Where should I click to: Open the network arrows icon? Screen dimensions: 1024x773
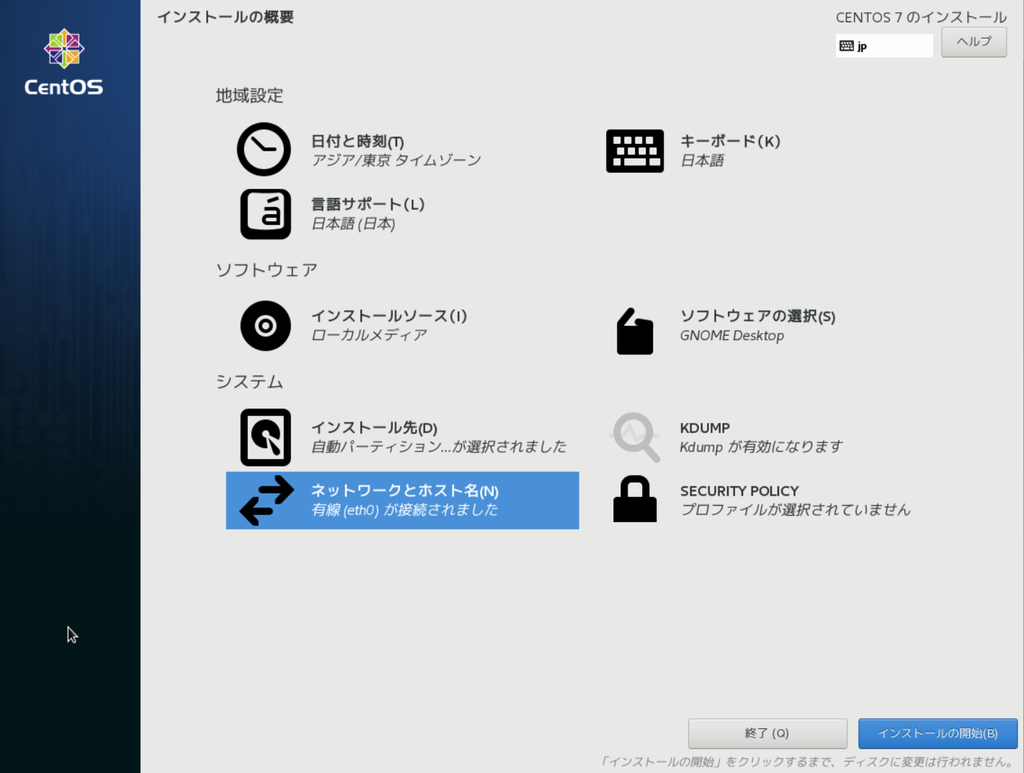266,500
